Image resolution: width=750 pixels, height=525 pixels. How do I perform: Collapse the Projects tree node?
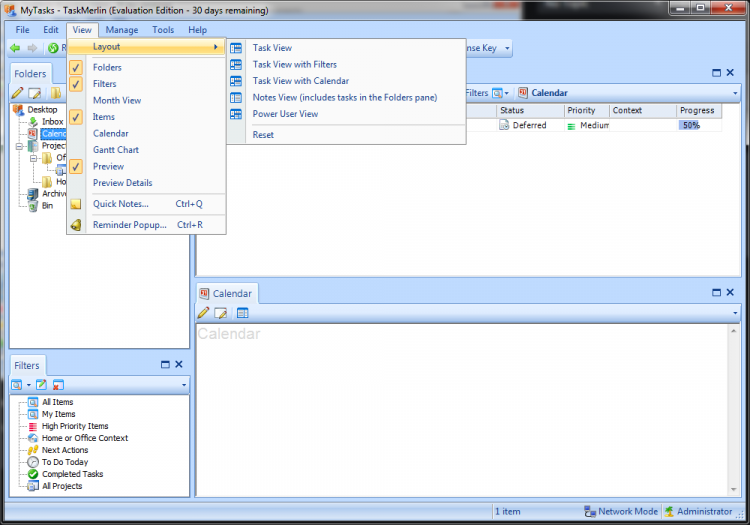[19, 146]
